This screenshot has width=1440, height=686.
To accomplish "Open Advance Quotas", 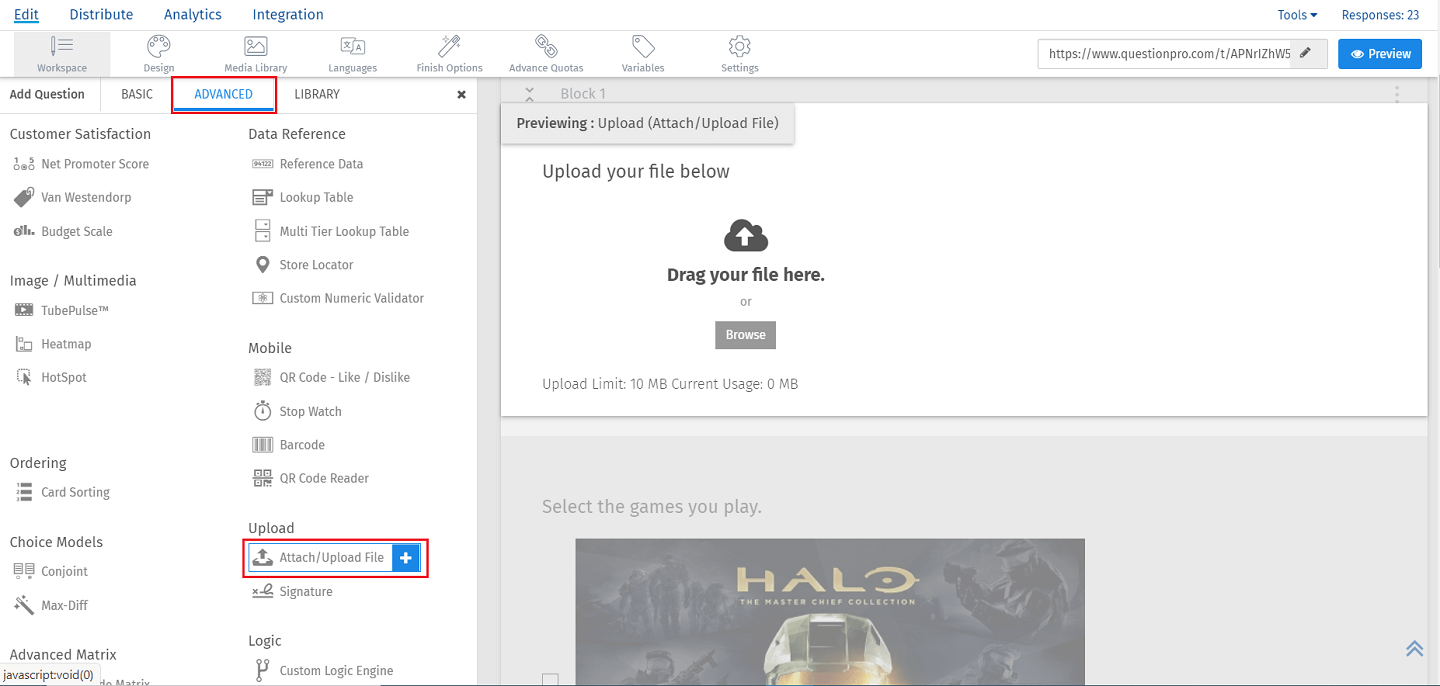I will (x=545, y=53).
